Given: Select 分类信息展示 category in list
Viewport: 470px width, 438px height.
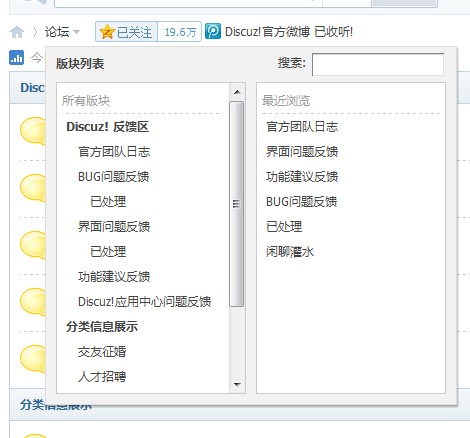Looking at the screenshot, I should pyautogui.click(x=102, y=327).
